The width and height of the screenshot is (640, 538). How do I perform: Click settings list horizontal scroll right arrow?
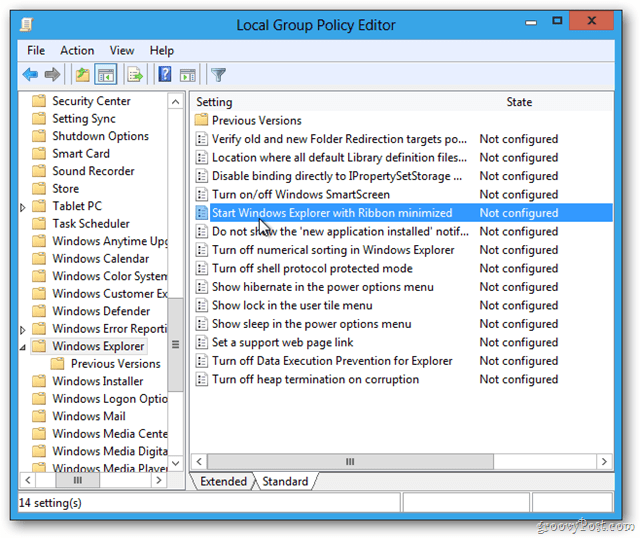(x=604, y=462)
